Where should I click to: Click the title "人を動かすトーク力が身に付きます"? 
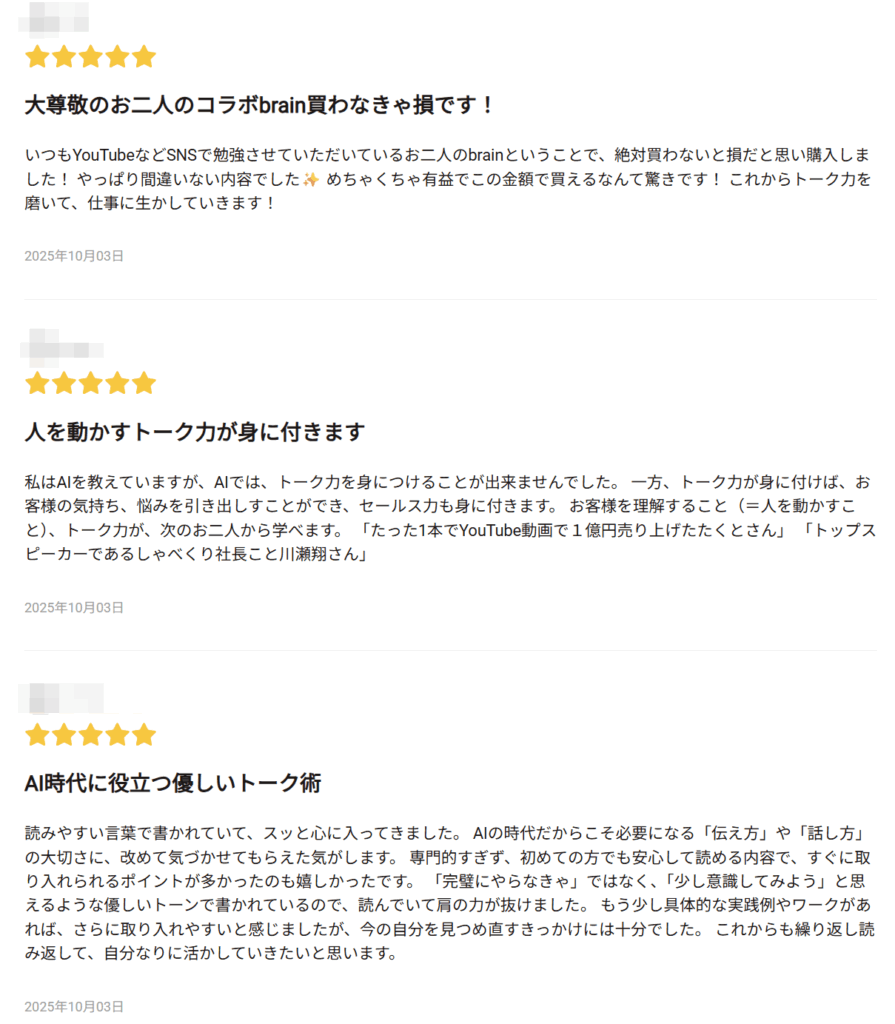click(195, 432)
